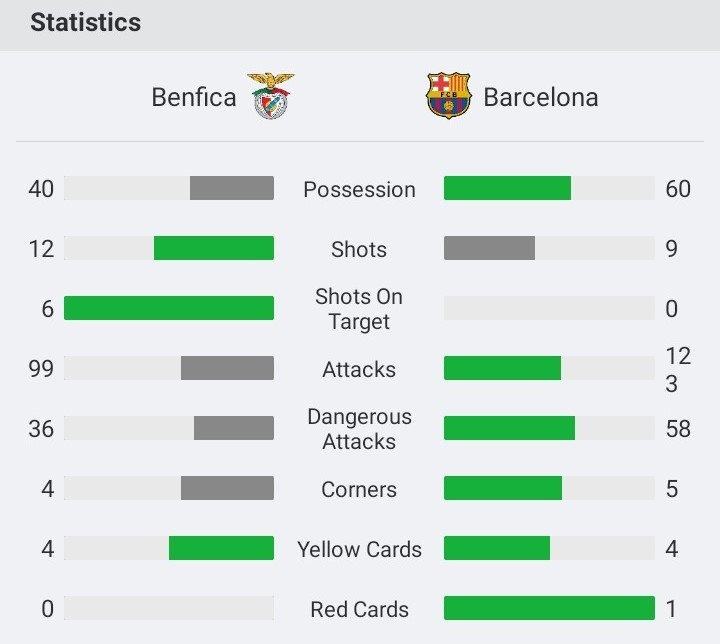The image size is (720, 644).
Task: Click the Barcelona club crest icon
Action: click(x=449, y=96)
